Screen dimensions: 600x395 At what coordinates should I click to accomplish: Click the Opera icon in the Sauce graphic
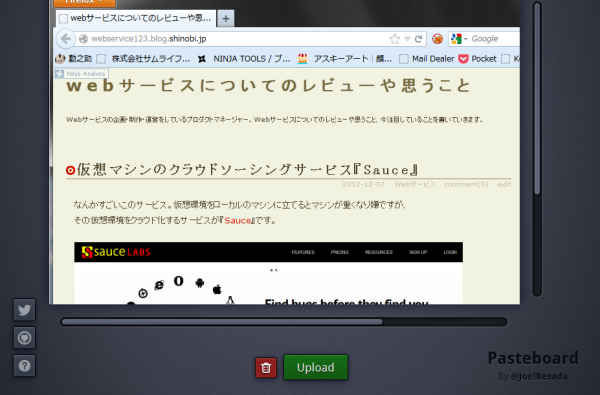click(x=178, y=281)
